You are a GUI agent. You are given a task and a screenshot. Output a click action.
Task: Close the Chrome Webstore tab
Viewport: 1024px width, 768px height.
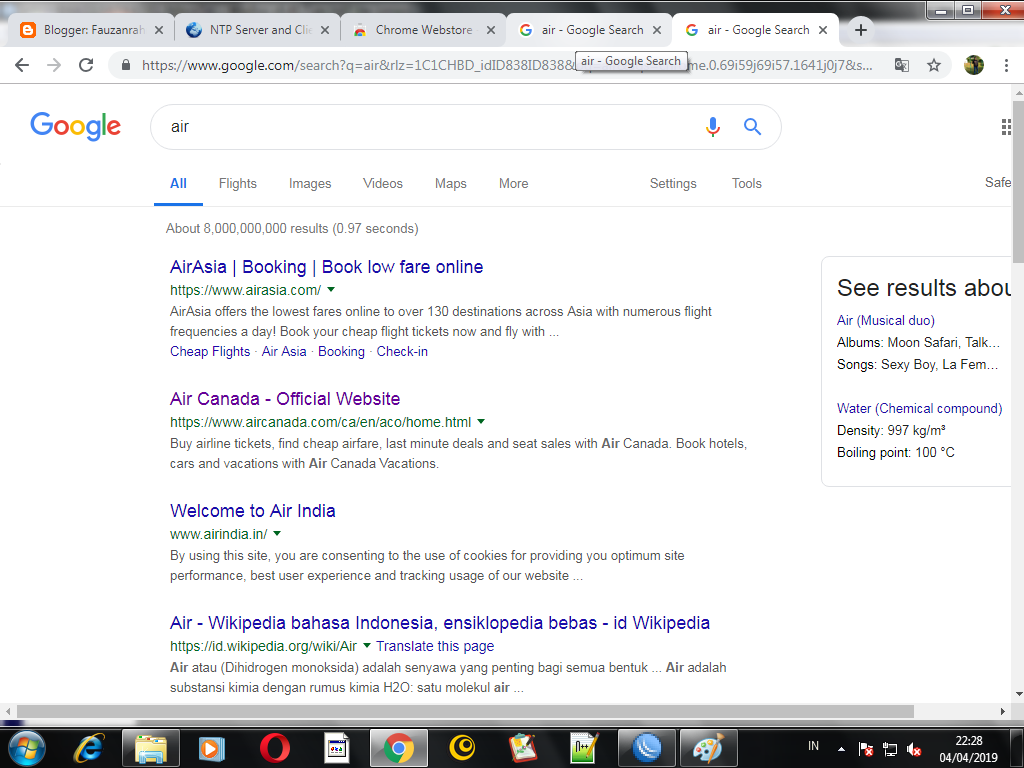tap(490, 30)
